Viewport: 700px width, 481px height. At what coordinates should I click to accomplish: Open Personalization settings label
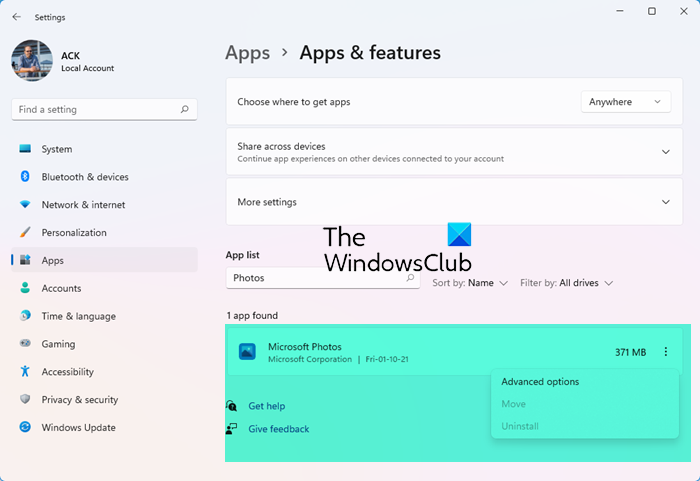(74, 233)
